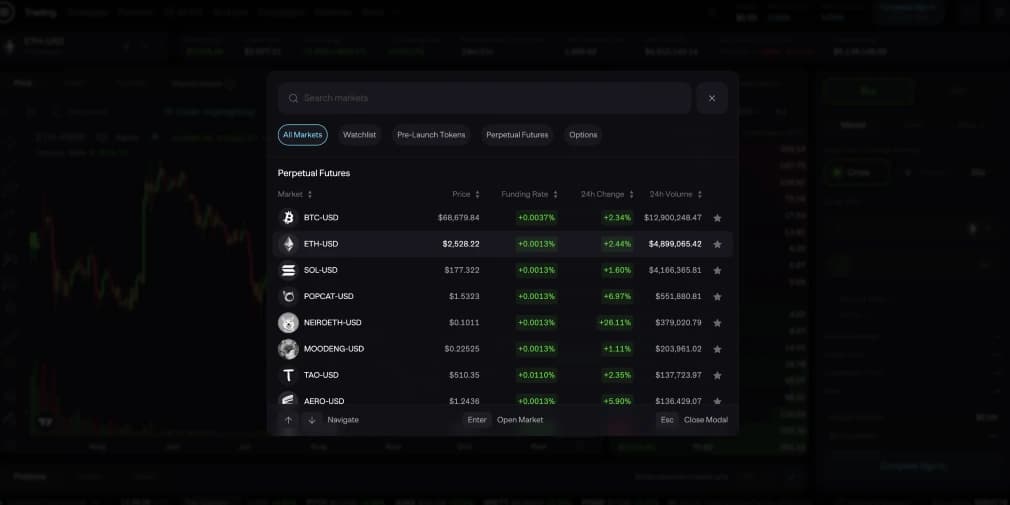Click in the Search markets field
Screen dimensions: 1010x505
490,98
